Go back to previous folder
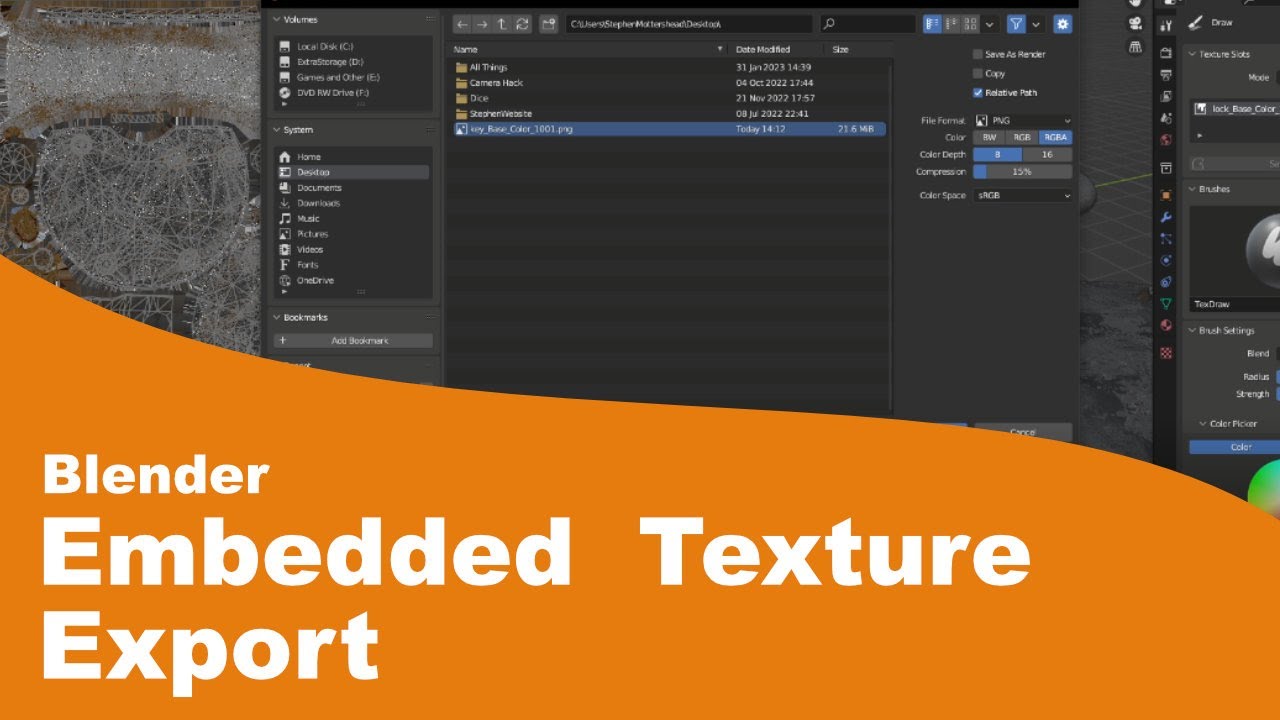This screenshot has height=720, width=1280. click(x=462, y=24)
